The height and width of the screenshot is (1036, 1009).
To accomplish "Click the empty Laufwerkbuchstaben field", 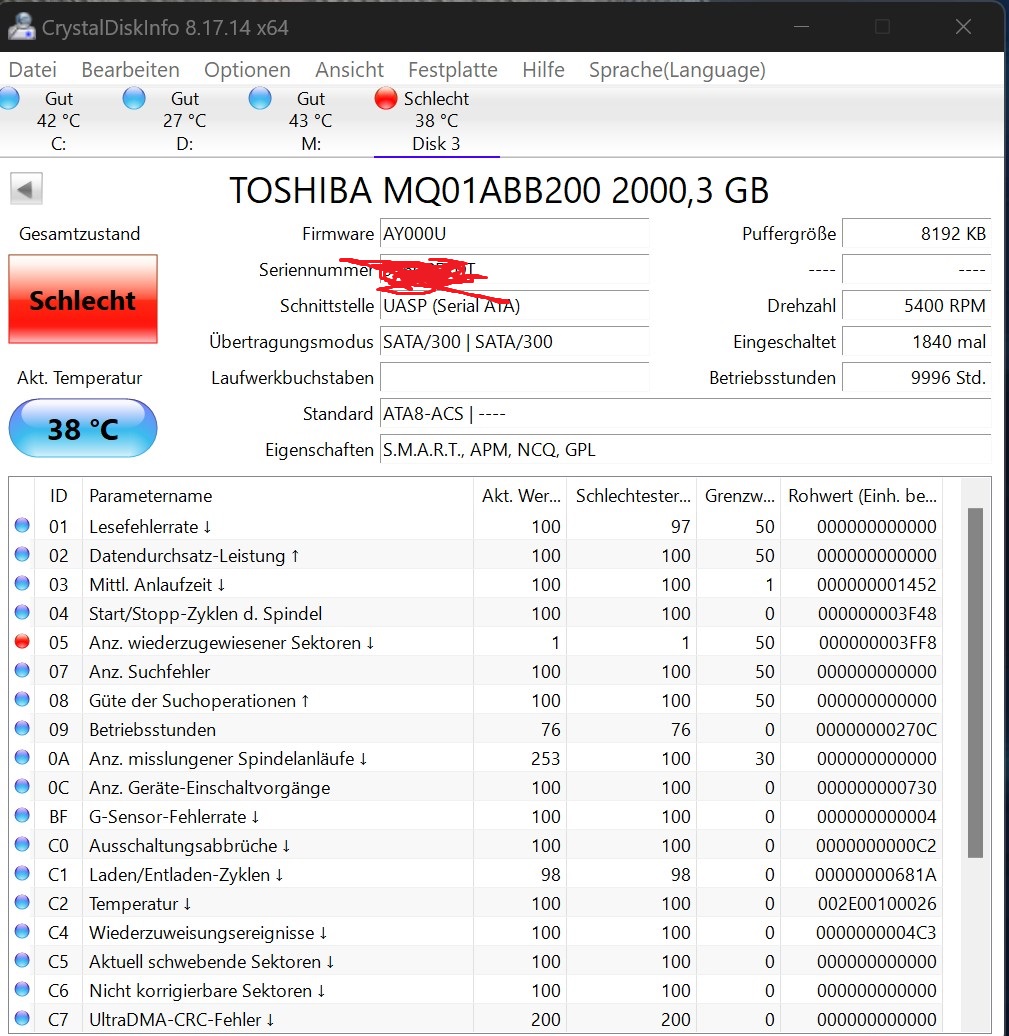I will point(514,378).
